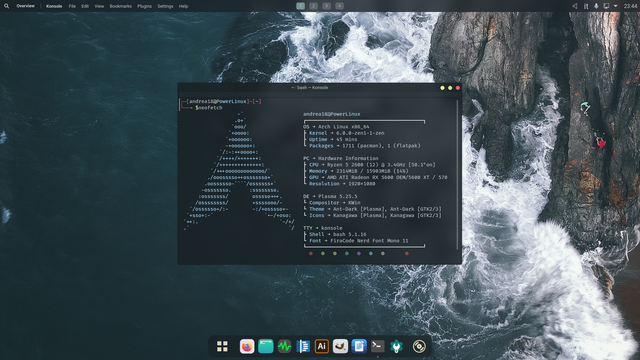Open the View menu
This screenshot has height=360, width=640.
pos(99,6)
